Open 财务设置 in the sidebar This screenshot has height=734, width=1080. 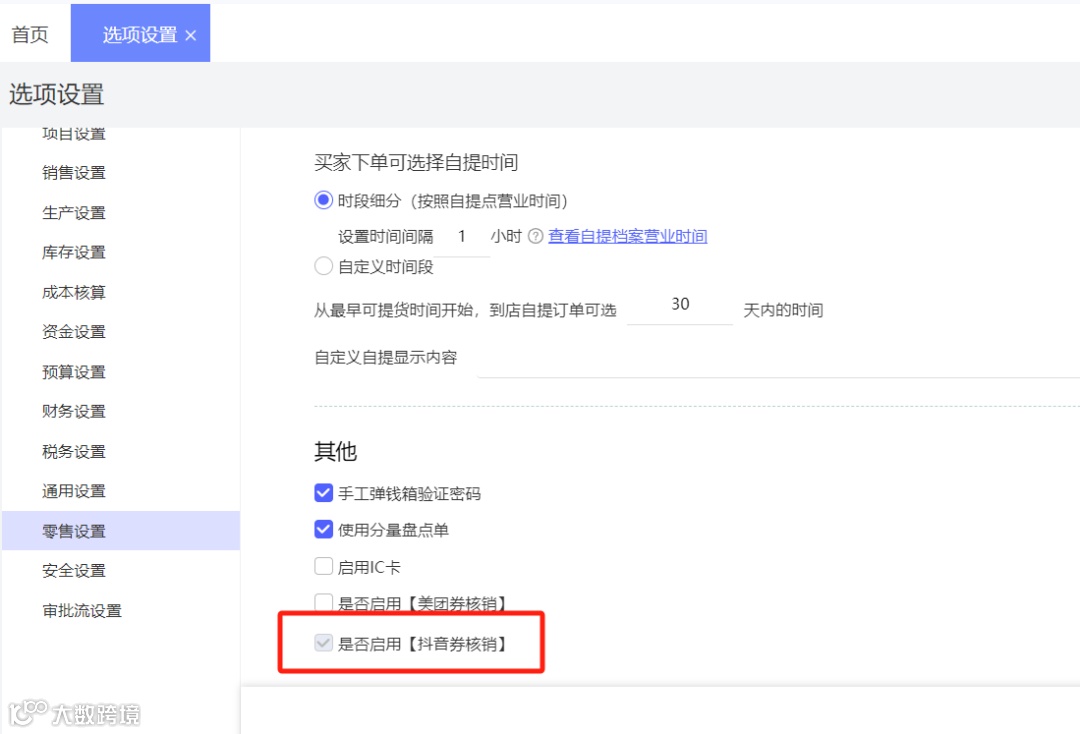click(74, 412)
